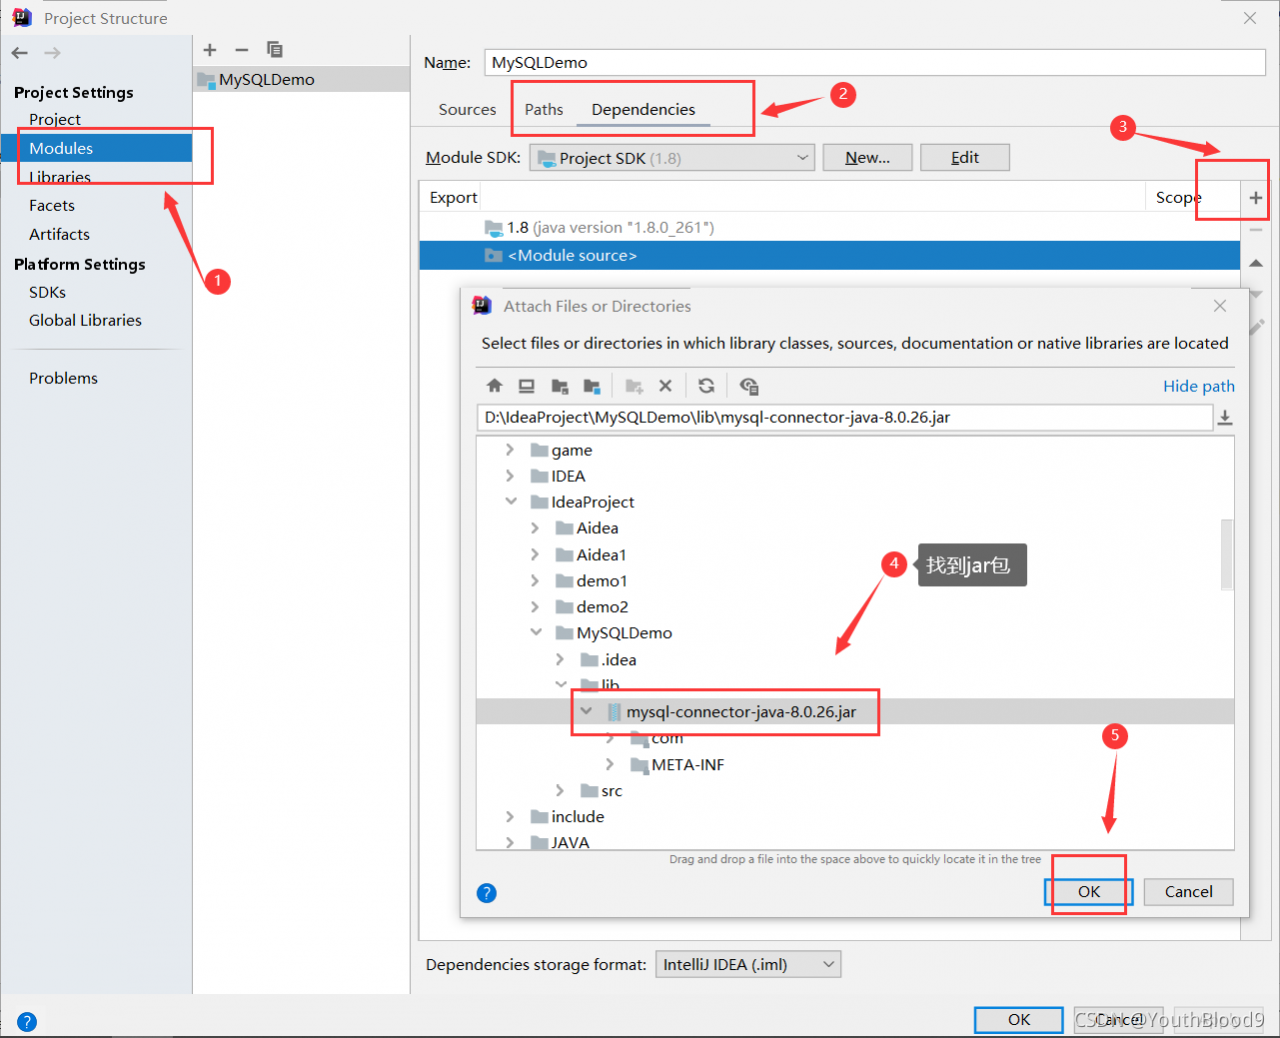Cancel the Attach Files dialog
Viewport: 1280px width, 1038px height.
pyautogui.click(x=1188, y=891)
